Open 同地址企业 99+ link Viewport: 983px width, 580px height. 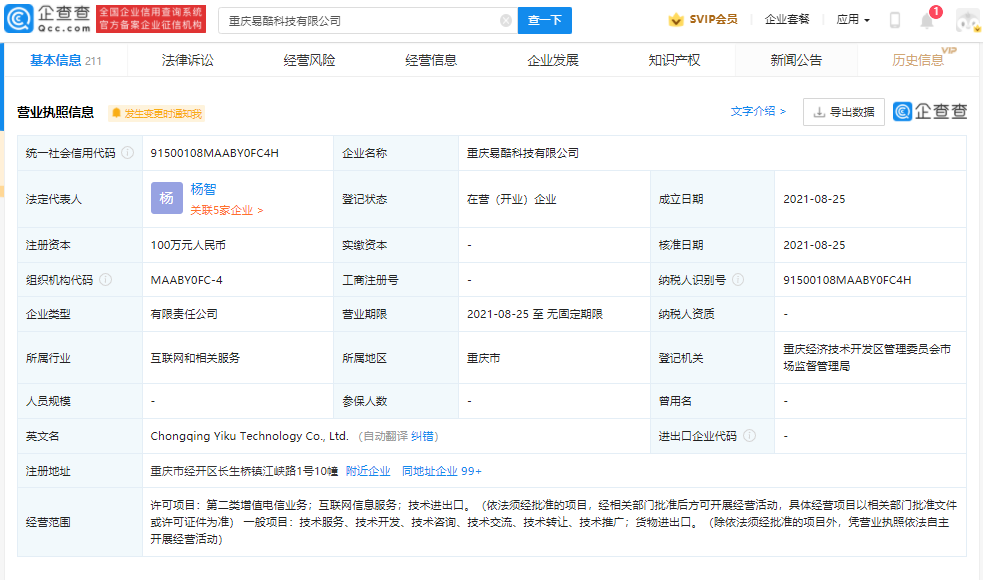click(439, 470)
